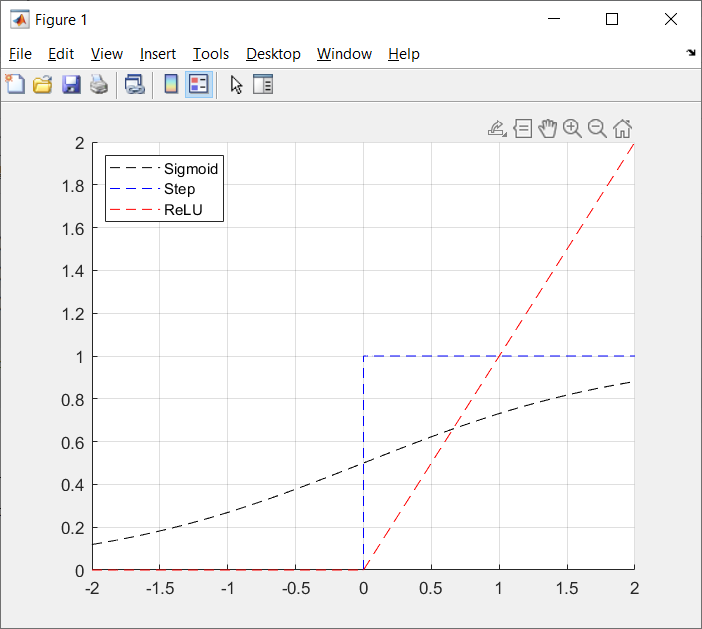Click the MATLAB logo in title bar

click(x=20, y=19)
